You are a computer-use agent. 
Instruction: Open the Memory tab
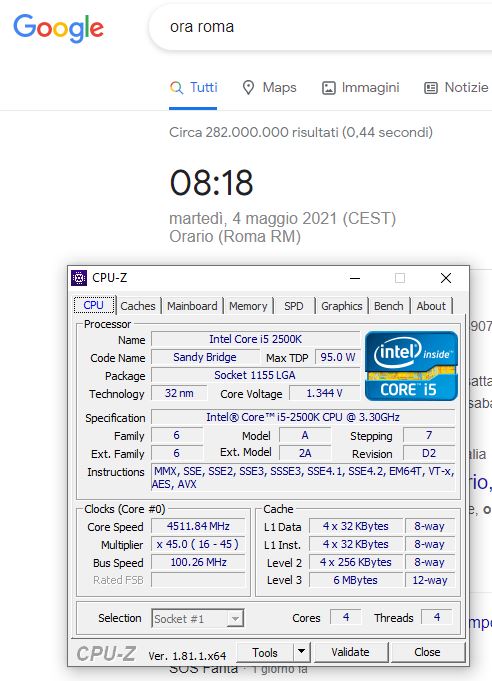(x=248, y=306)
